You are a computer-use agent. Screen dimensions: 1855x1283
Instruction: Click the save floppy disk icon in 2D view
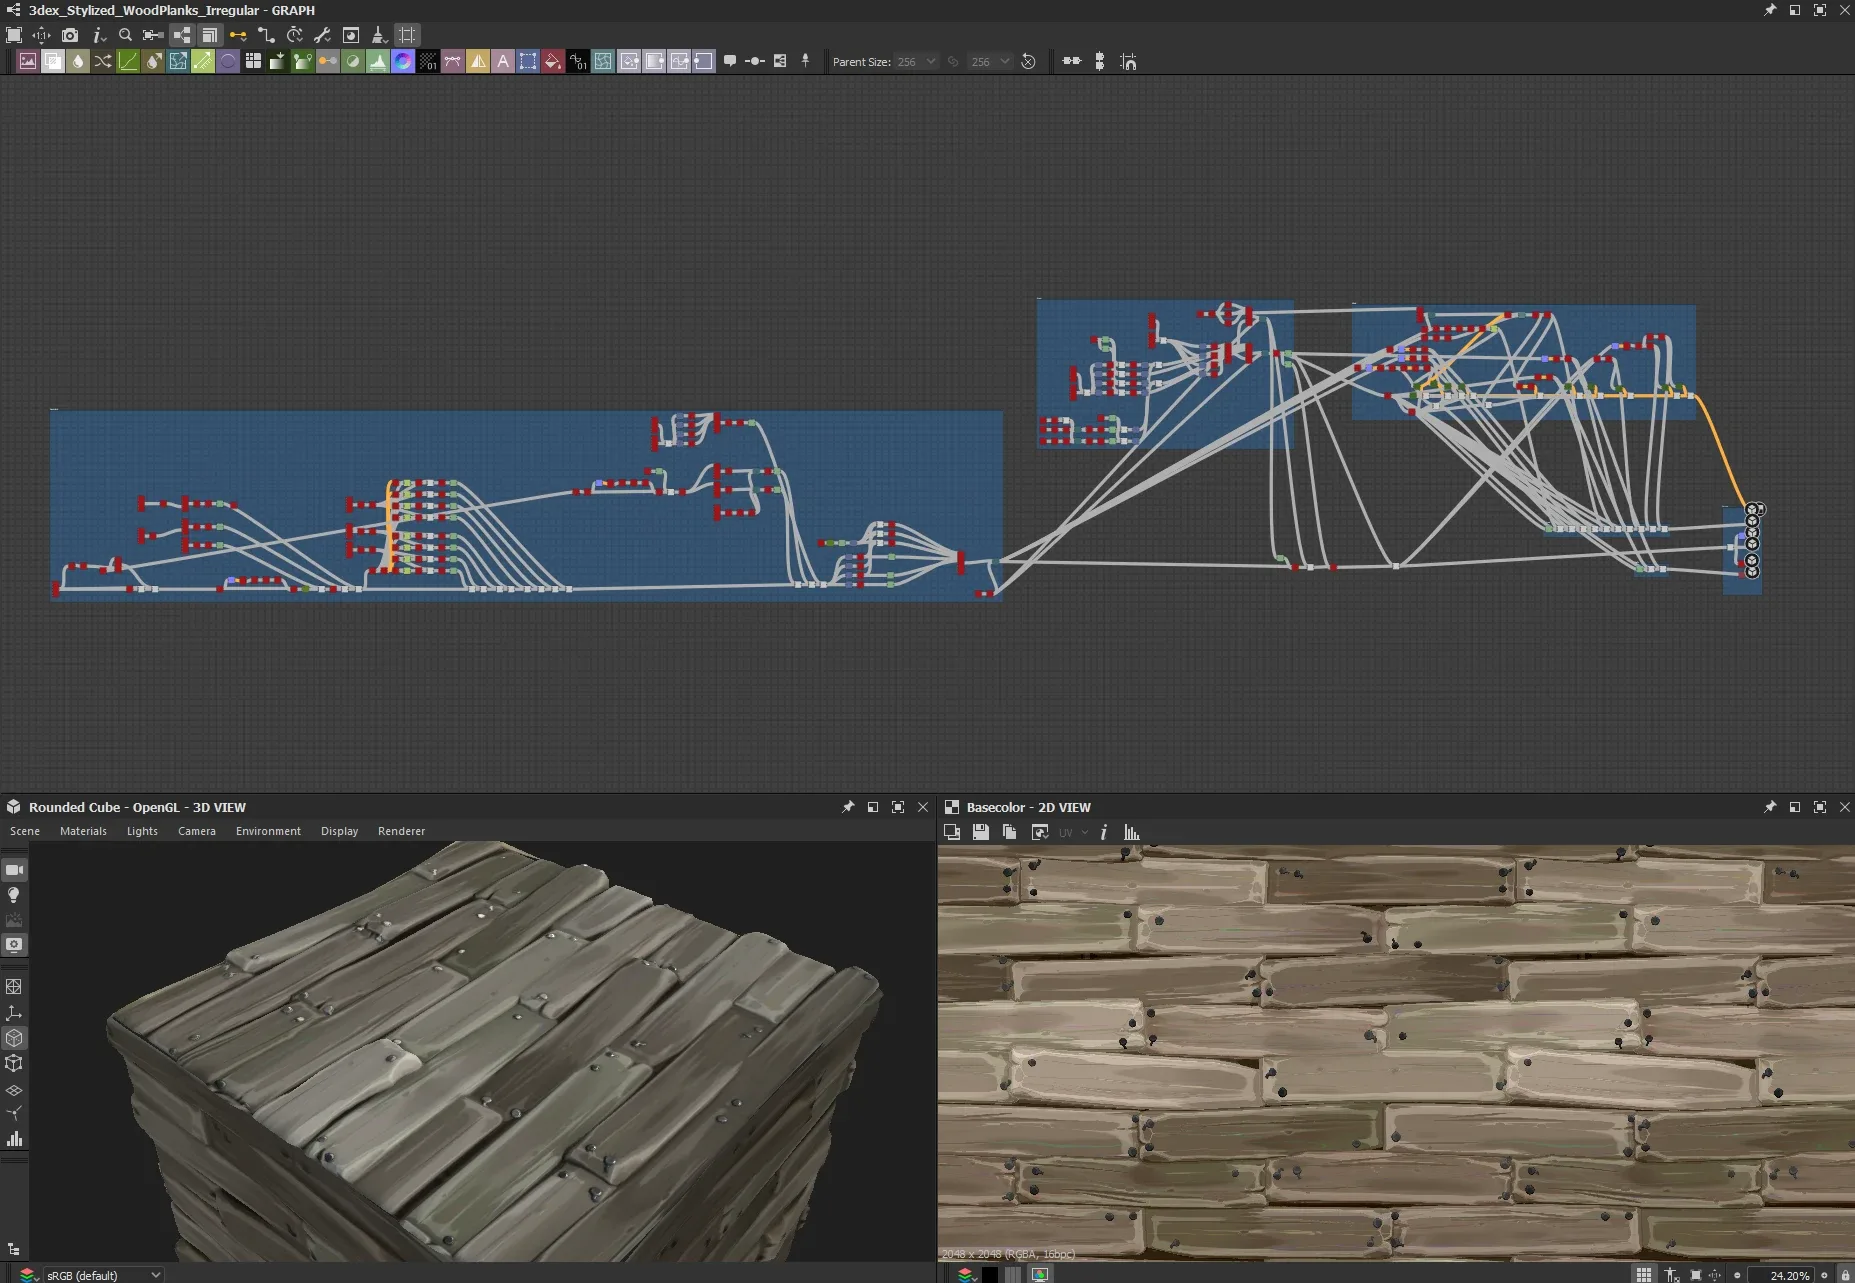tap(981, 832)
